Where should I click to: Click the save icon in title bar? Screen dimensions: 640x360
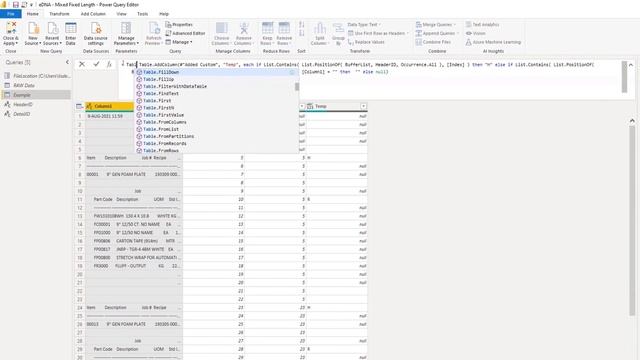16,4
